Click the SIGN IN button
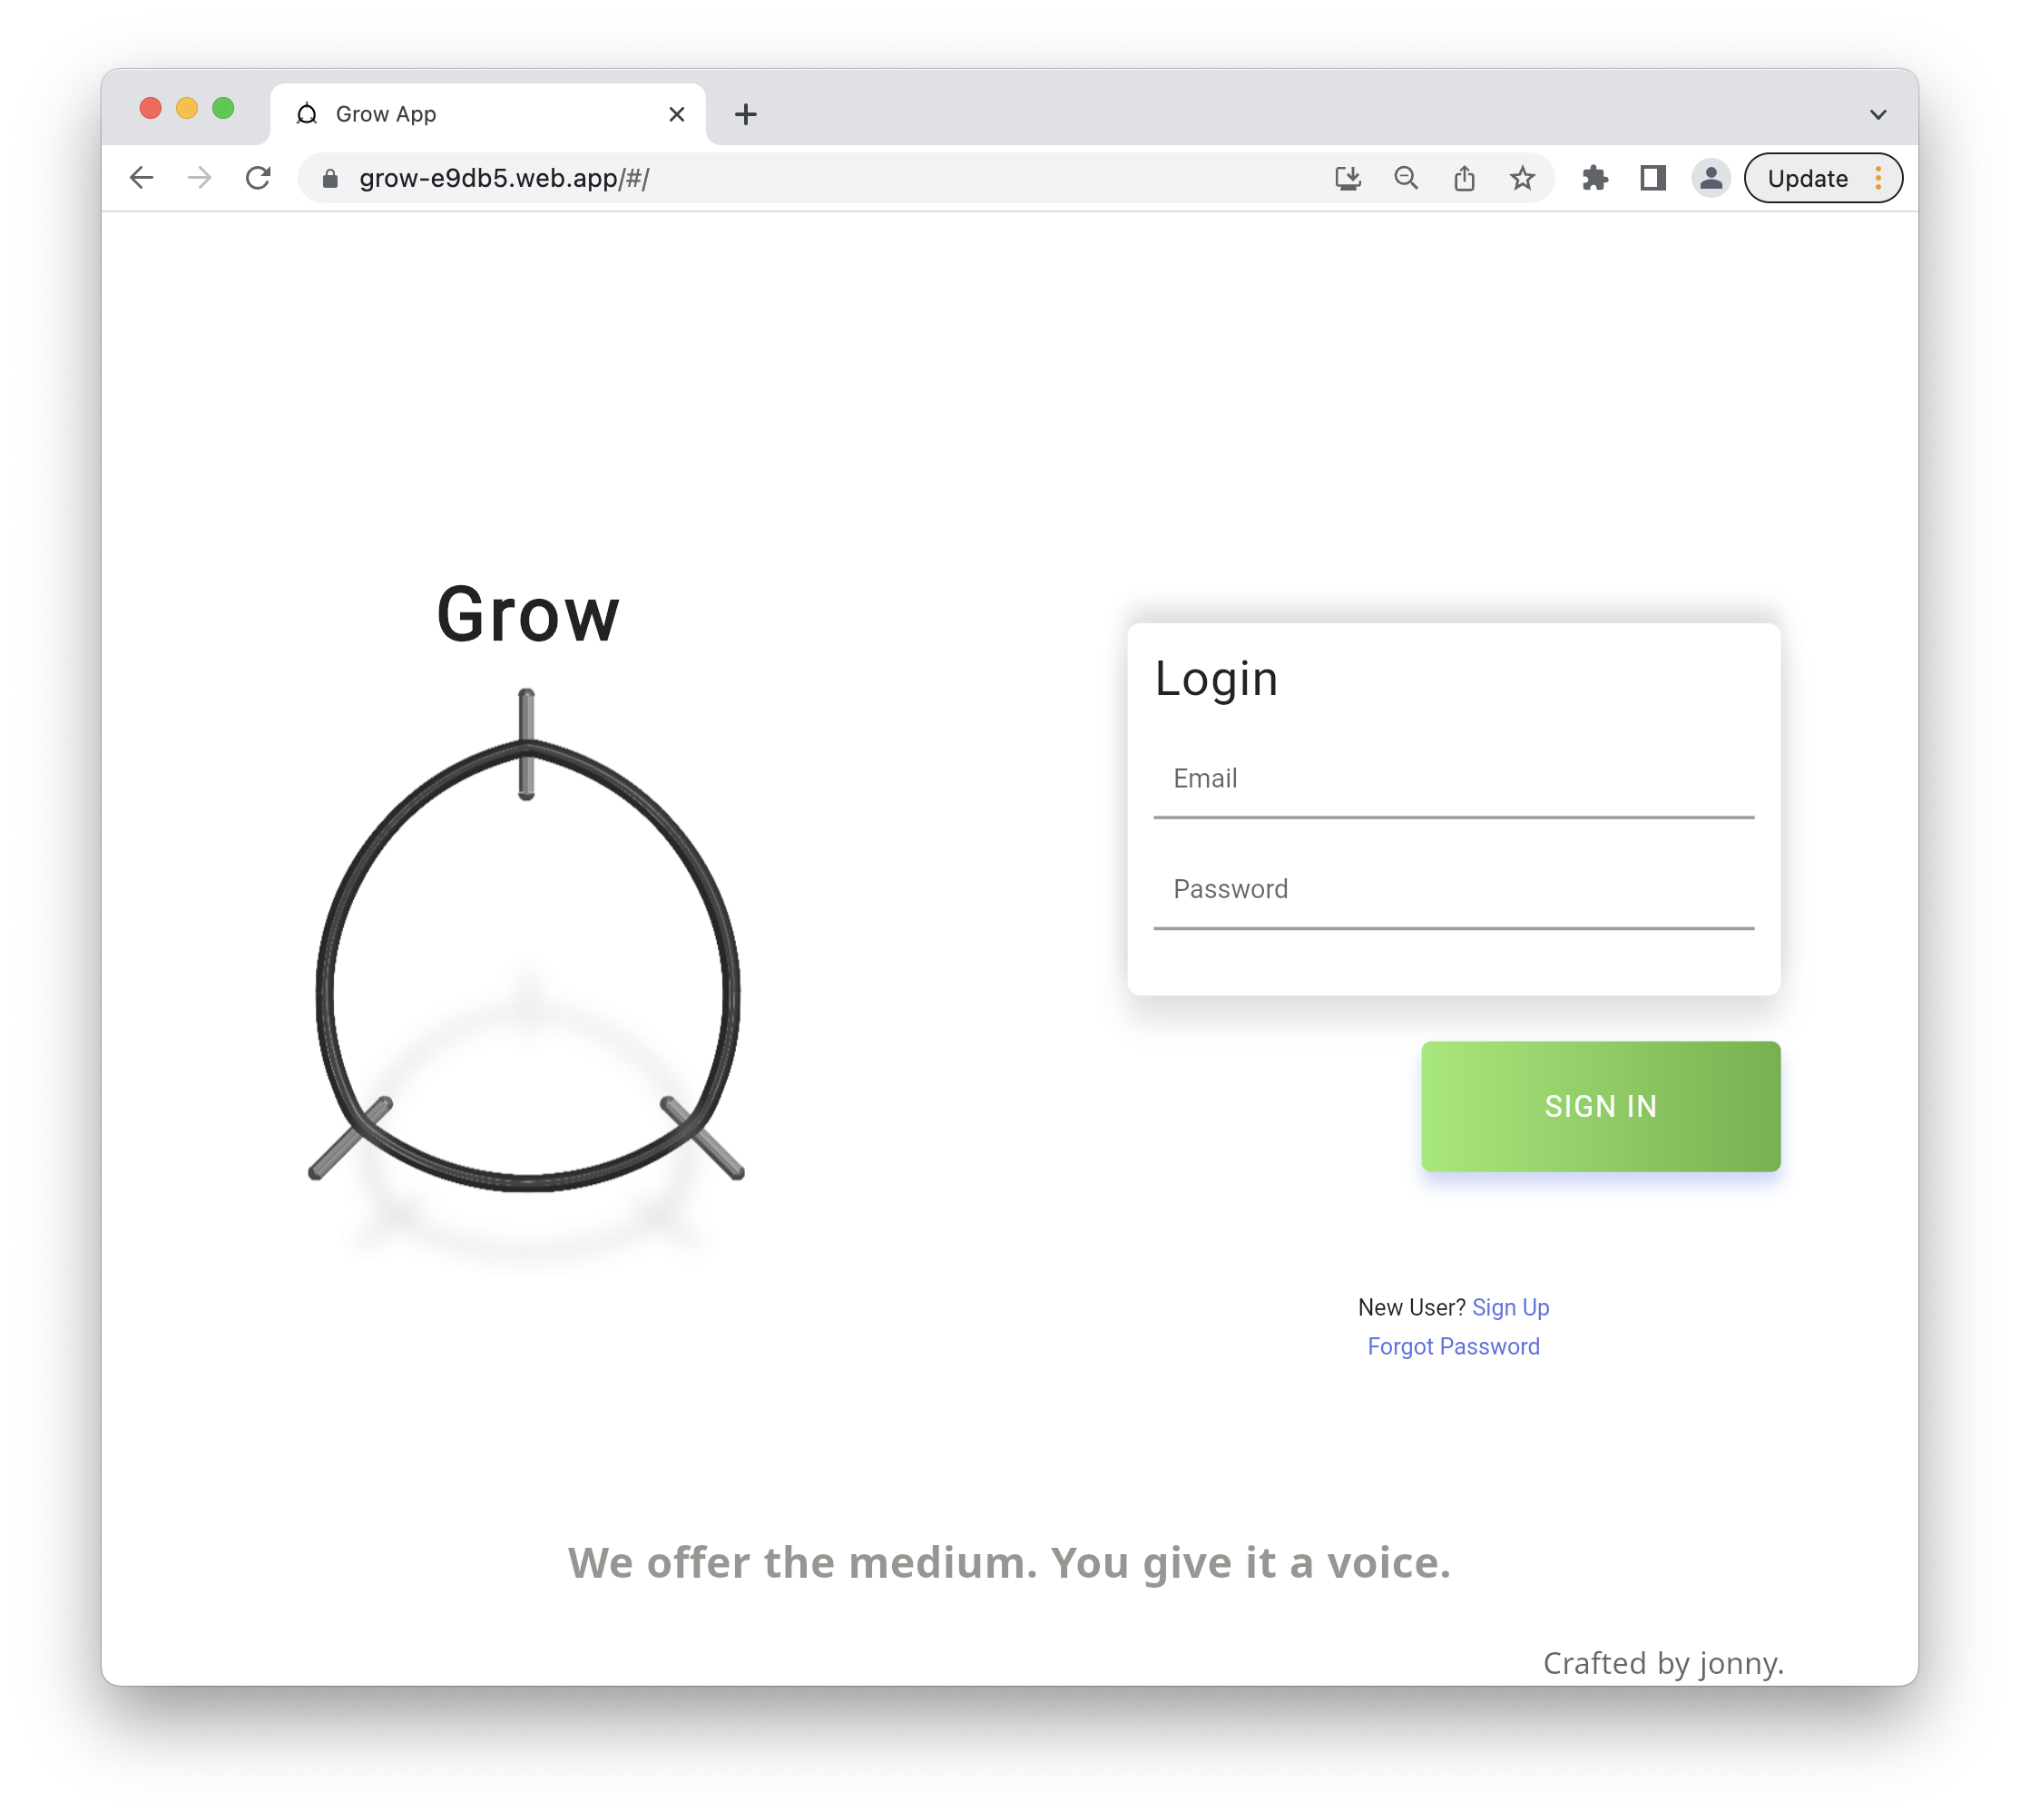This screenshot has height=1820, width=2020. coord(1600,1105)
